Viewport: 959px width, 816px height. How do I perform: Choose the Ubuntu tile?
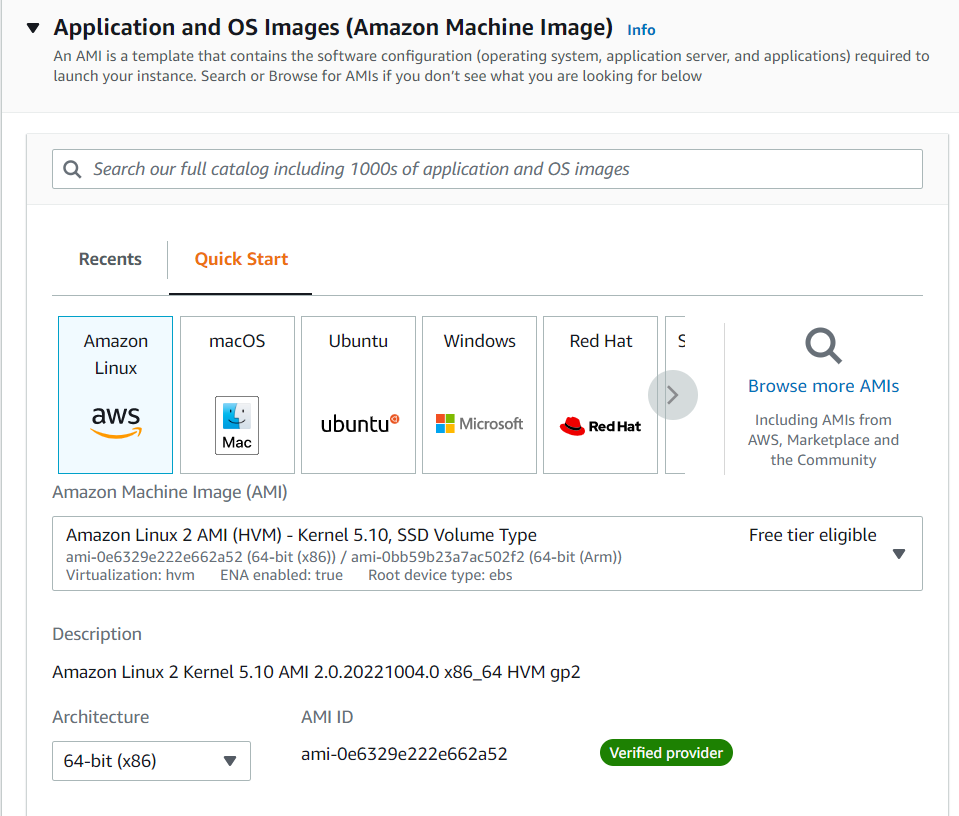click(358, 395)
